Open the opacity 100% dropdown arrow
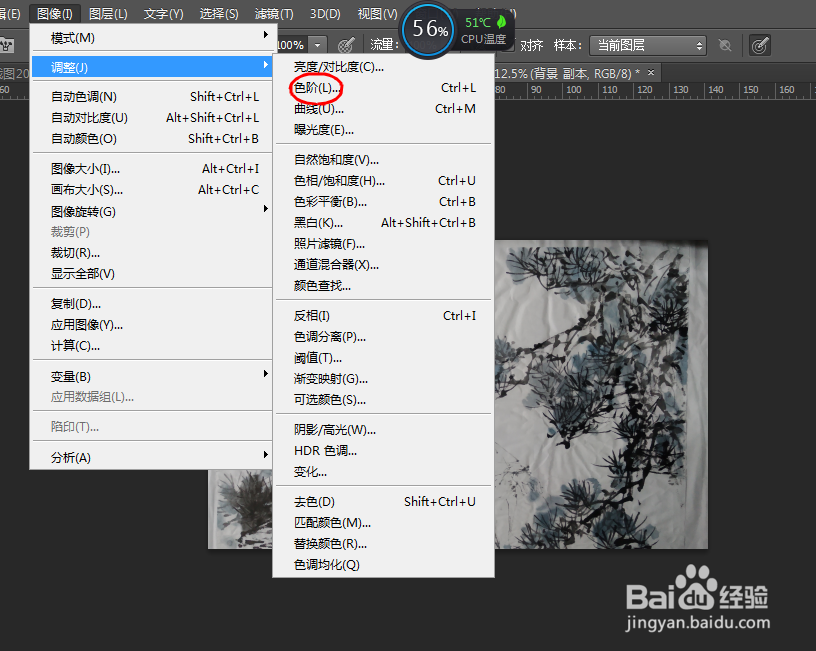Viewport: 816px width, 651px height. tap(317, 45)
